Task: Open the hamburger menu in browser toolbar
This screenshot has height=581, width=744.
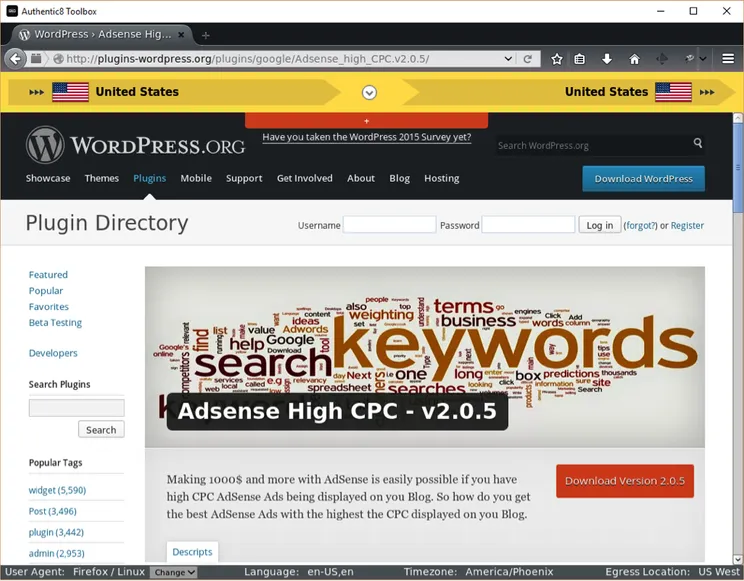Action: point(728,59)
